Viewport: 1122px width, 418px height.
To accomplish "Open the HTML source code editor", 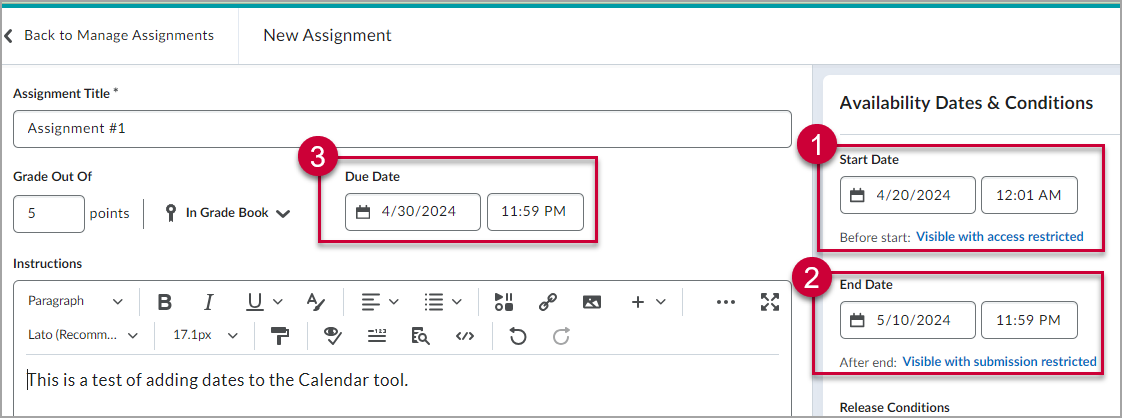I will coord(464,336).
